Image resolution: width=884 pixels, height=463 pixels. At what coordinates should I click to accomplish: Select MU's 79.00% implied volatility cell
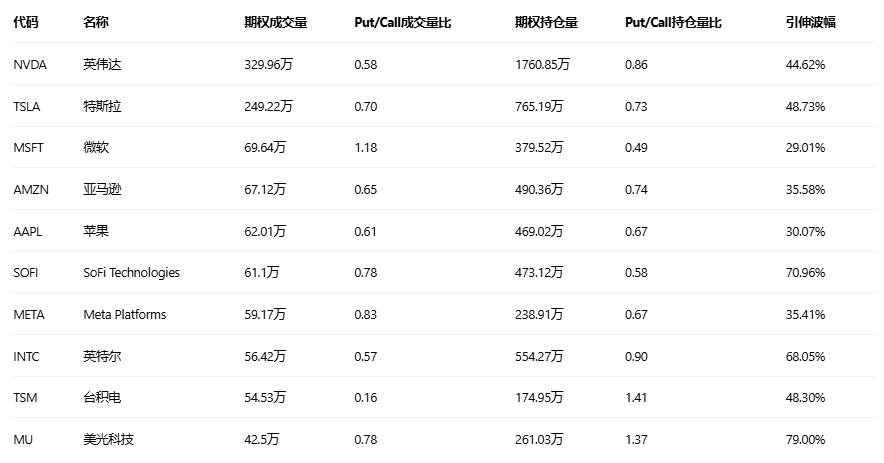click(x=805, y=439)
